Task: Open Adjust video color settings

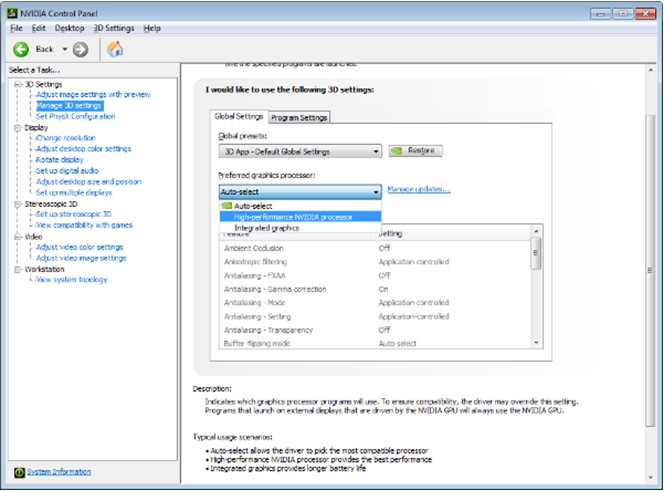Action: tap(79, 247)
